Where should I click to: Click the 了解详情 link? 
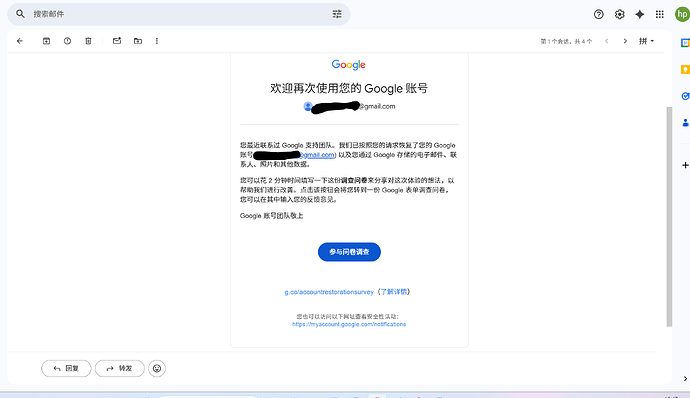pyautogui.click(x=394, y=292)
